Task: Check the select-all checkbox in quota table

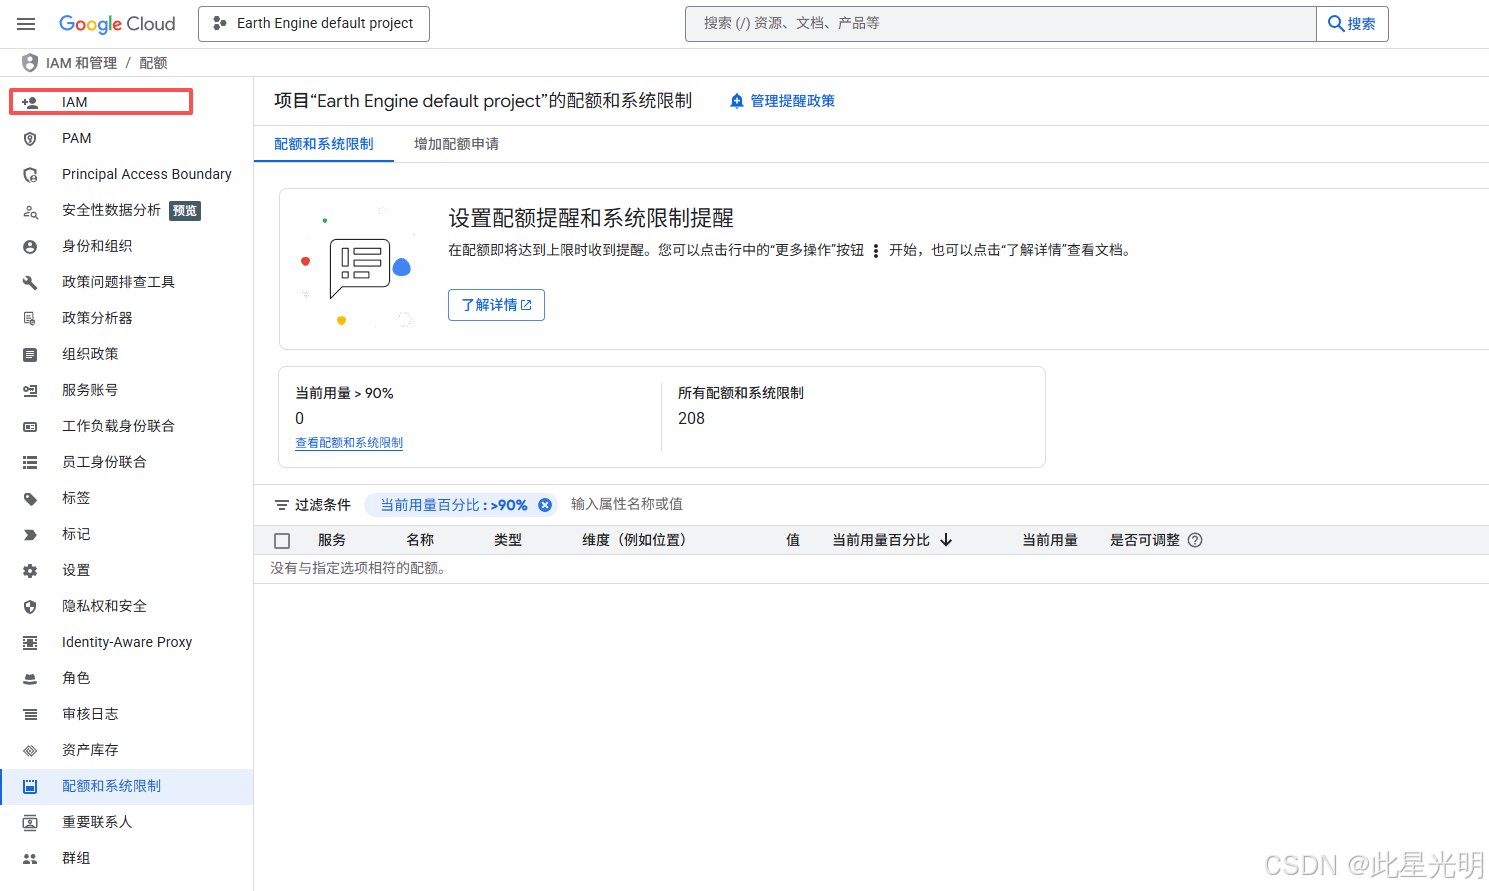Action: pyautogui.click(x=282, y=539)
